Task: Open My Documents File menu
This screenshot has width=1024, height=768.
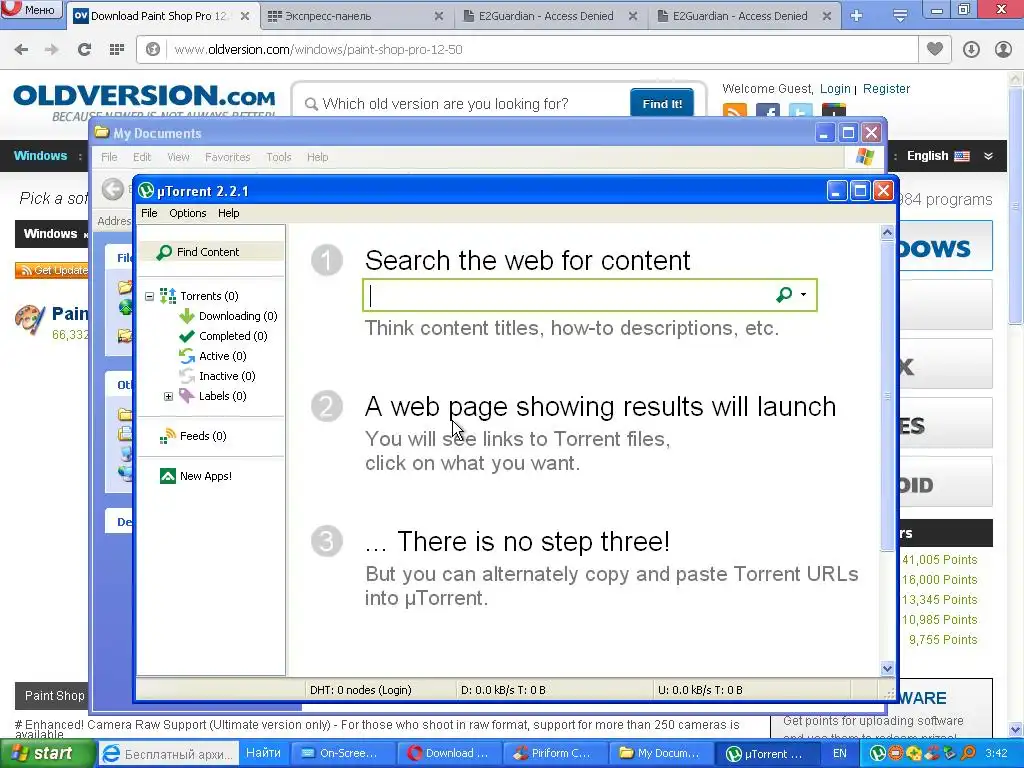Action: 109,157
